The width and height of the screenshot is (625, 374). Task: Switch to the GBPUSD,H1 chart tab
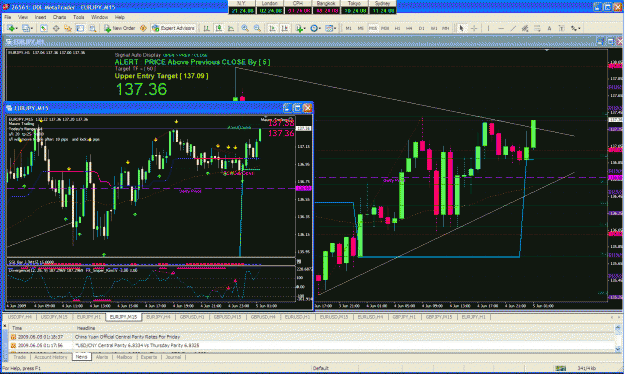(192, 317)
